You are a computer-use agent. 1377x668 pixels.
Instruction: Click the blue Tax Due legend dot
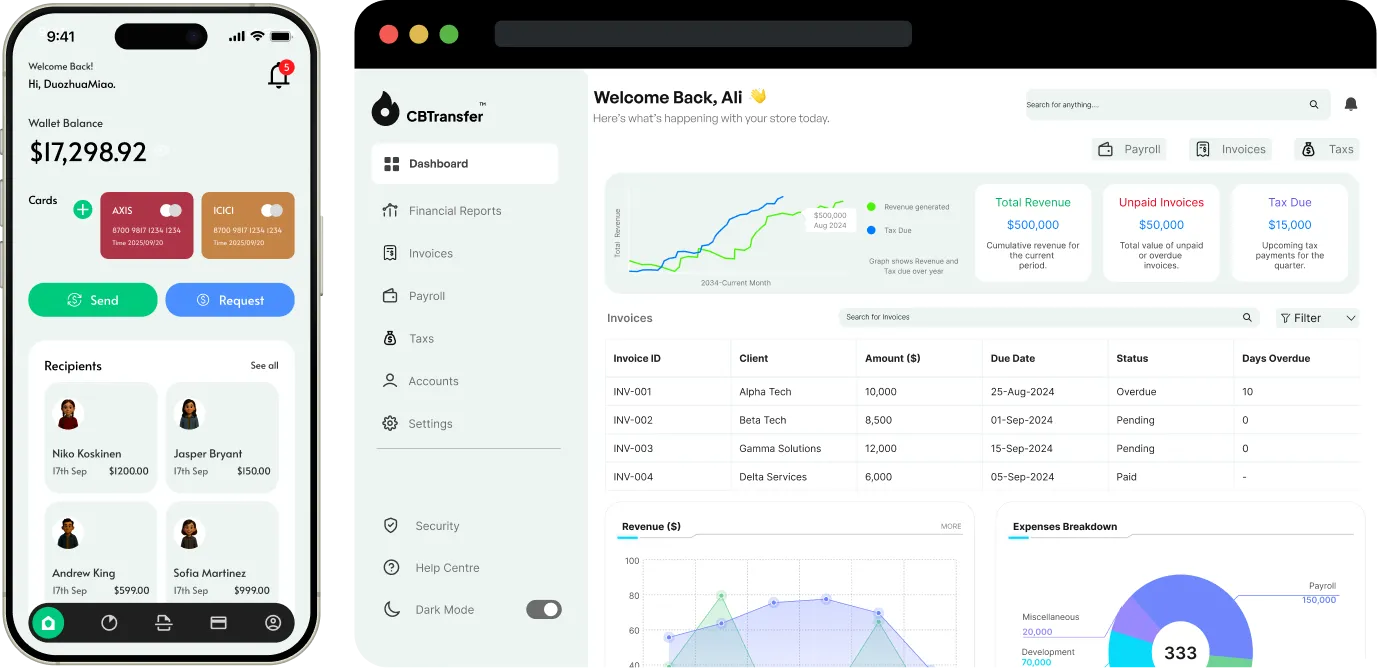tap(871, 230)
